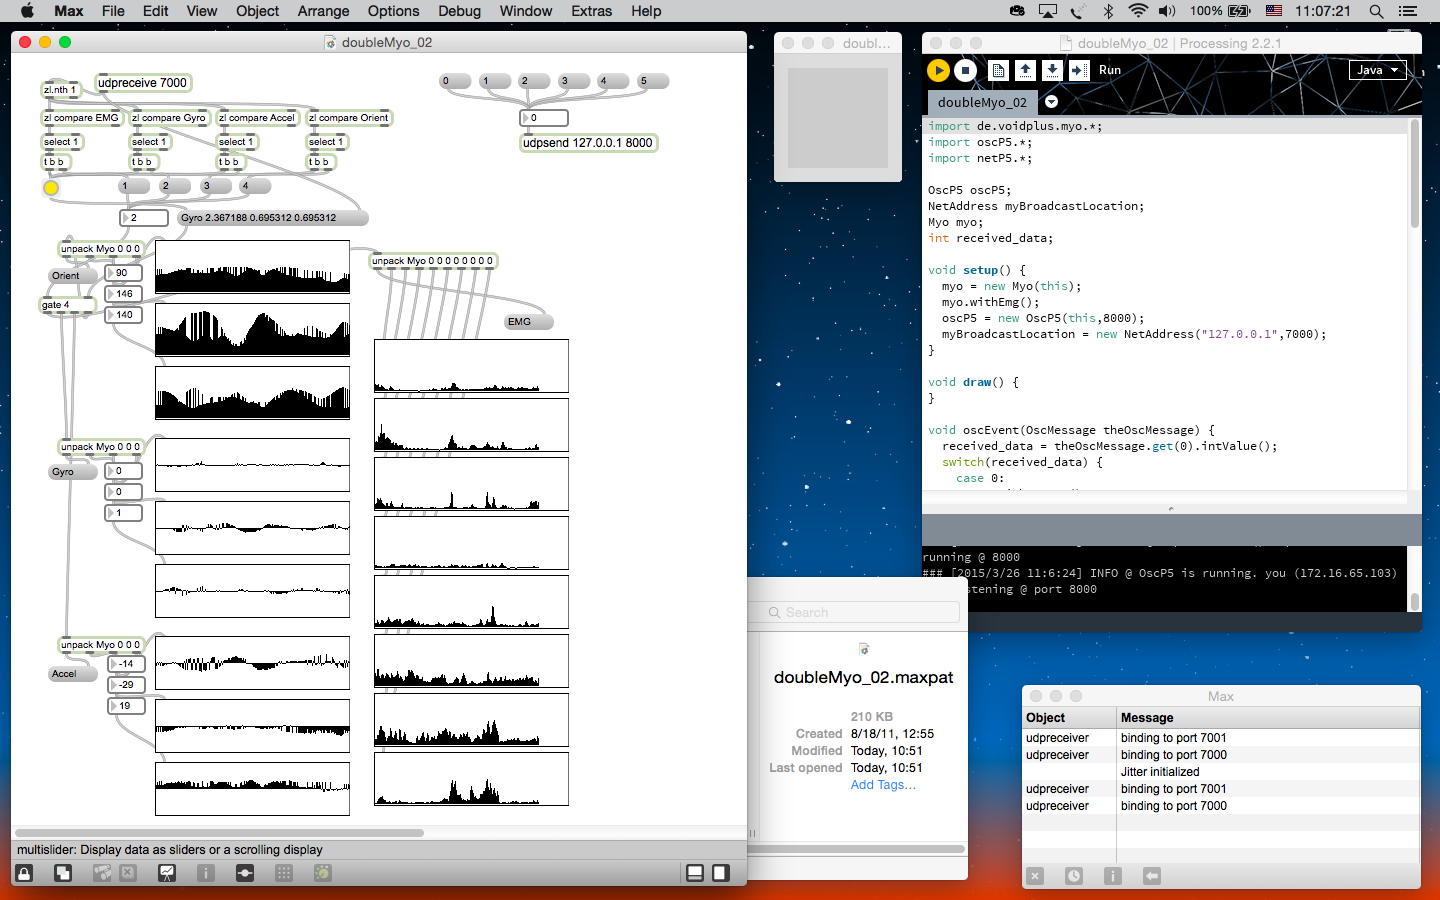Click the Search field in the info panel

pyautogui.click(x=862, y=612)
